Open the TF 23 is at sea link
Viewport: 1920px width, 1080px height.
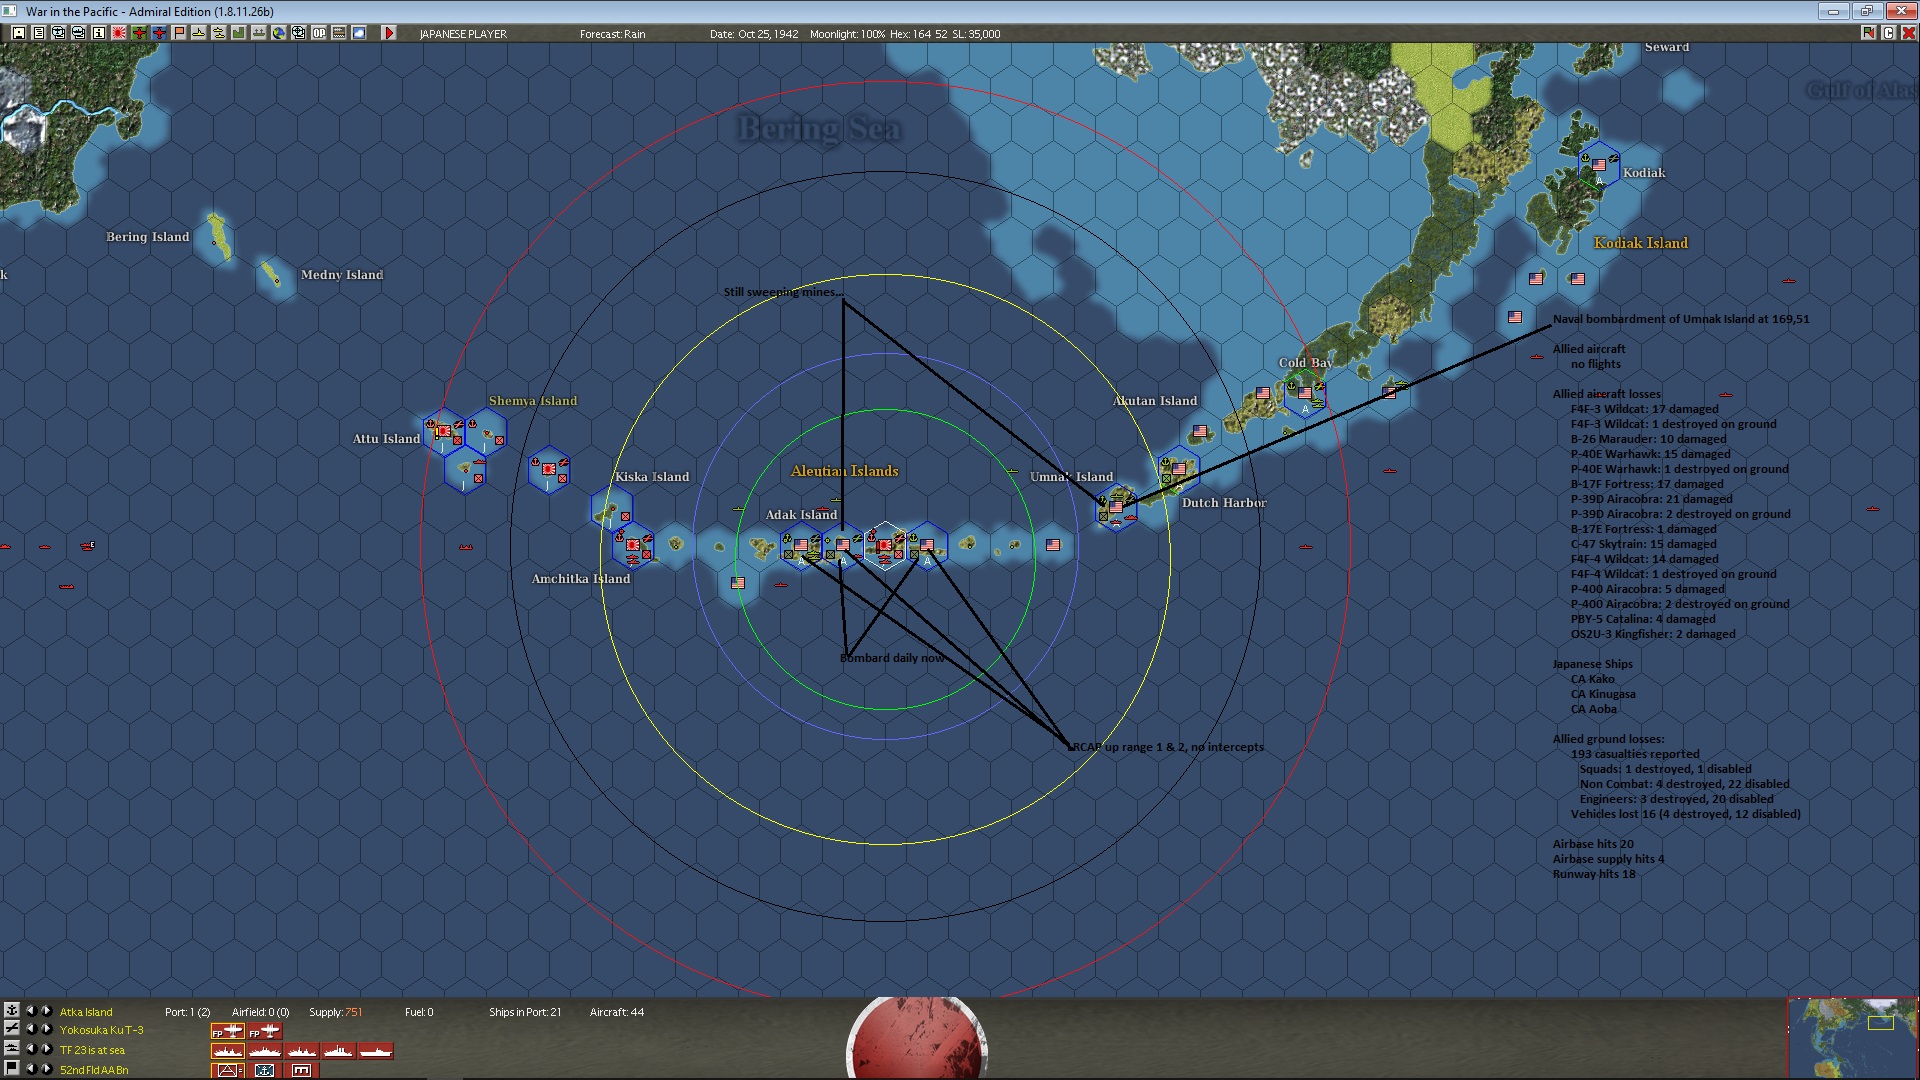point(92,1050)
